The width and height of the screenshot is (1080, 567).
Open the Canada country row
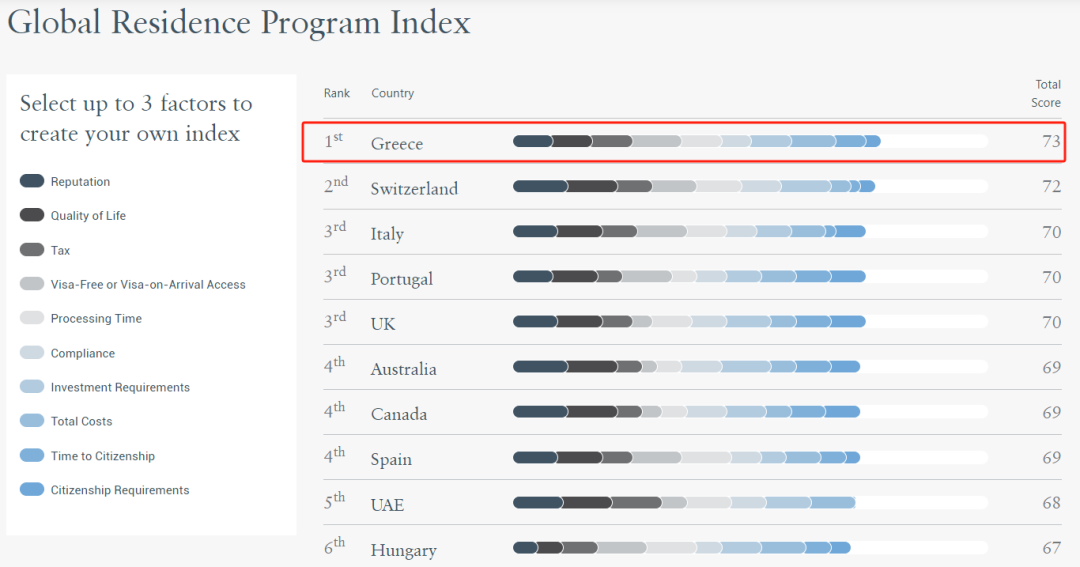point(692,412)
